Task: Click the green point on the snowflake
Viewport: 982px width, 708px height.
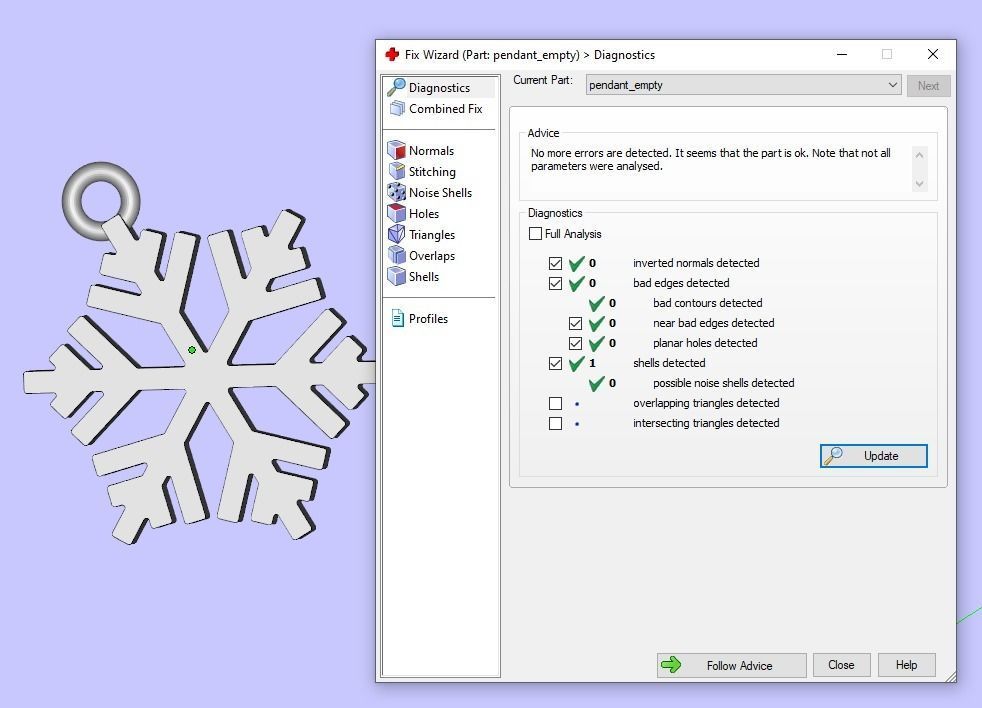Action: pyautogui.click(x=192, y=350)
